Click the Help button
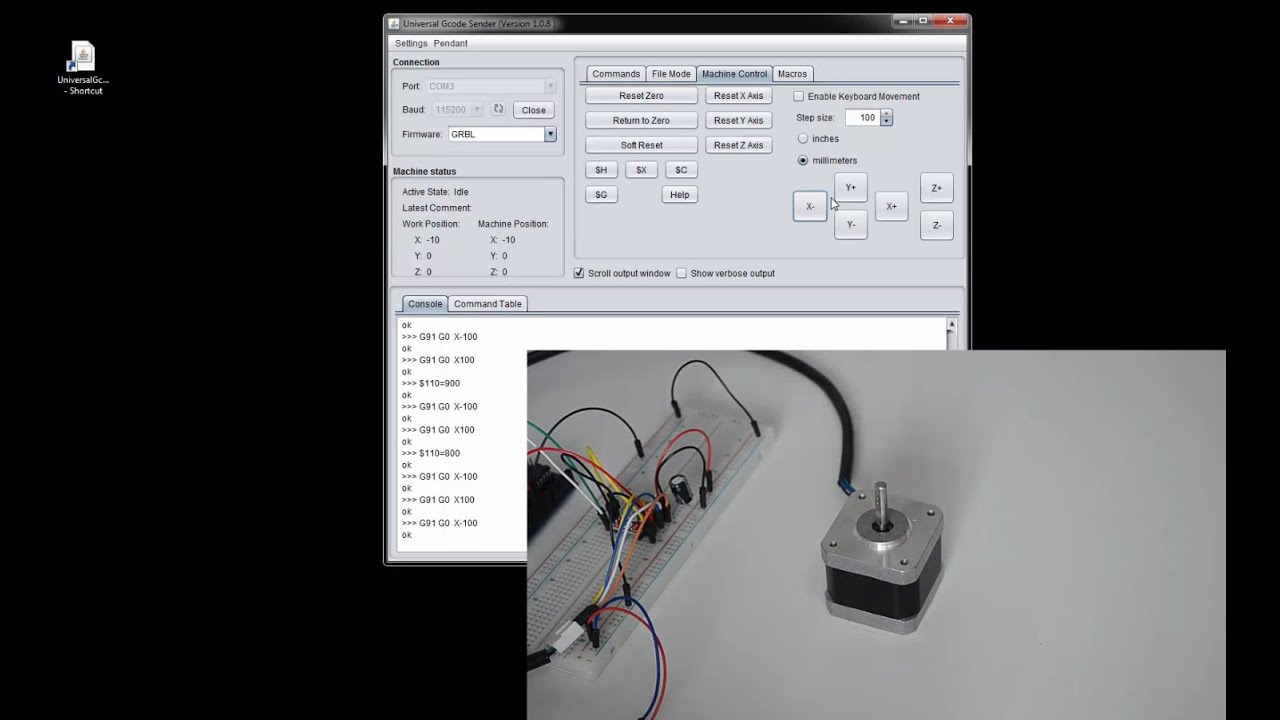The height and width of the screenshot is (720, 1280). click(679, 195)
